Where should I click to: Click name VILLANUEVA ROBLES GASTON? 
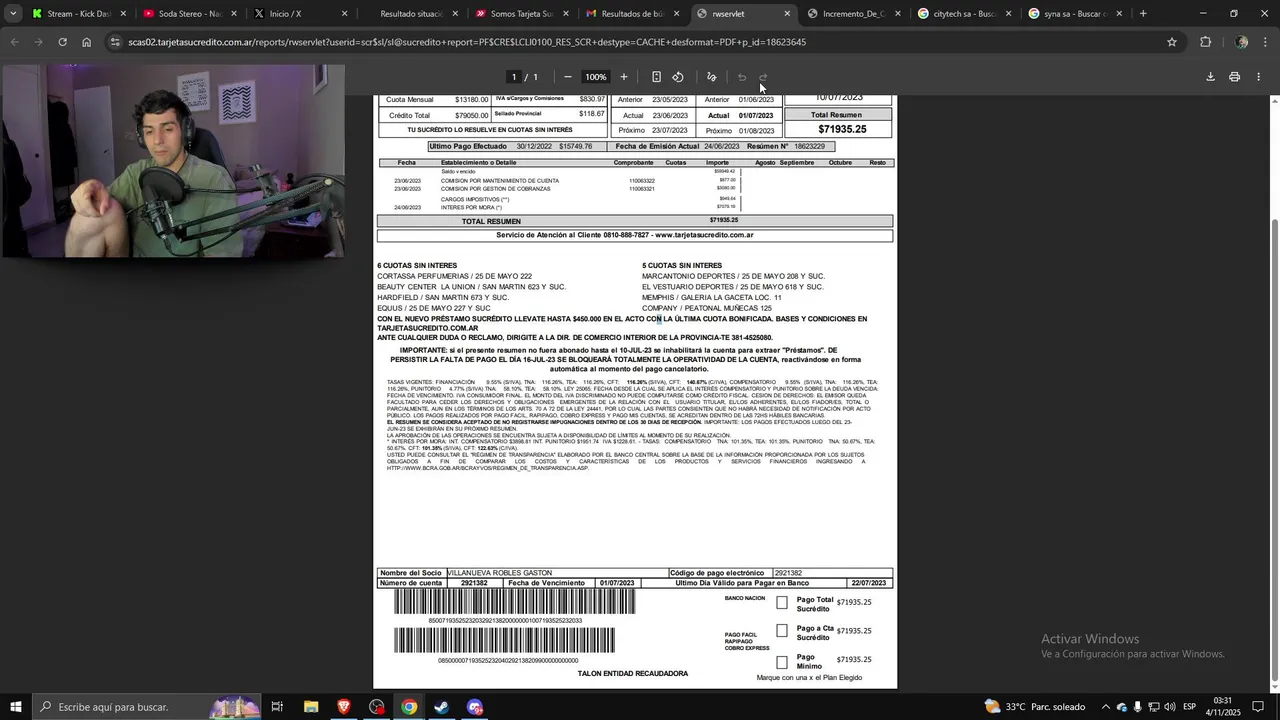coord(500,573)
